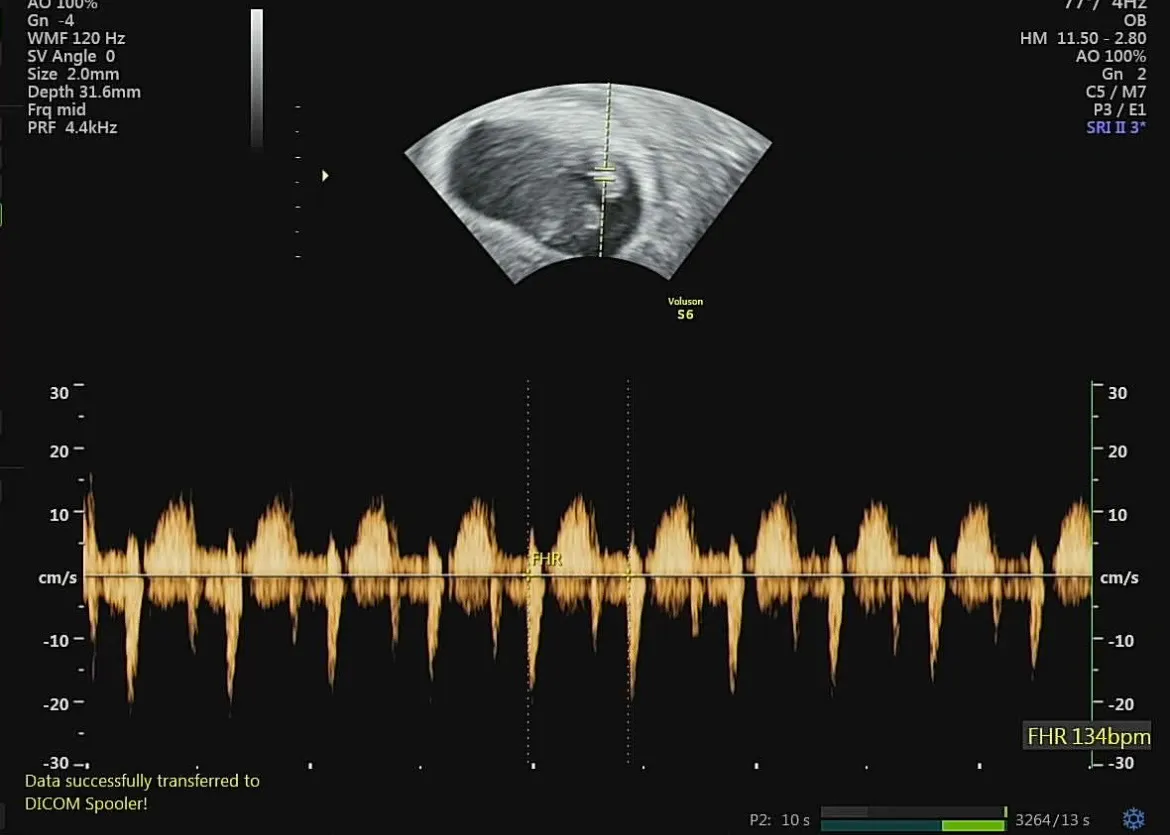Click the Size 2.0mm gate setting
The width and height of the screenshot is (1170, 835).
coord(73,74)
